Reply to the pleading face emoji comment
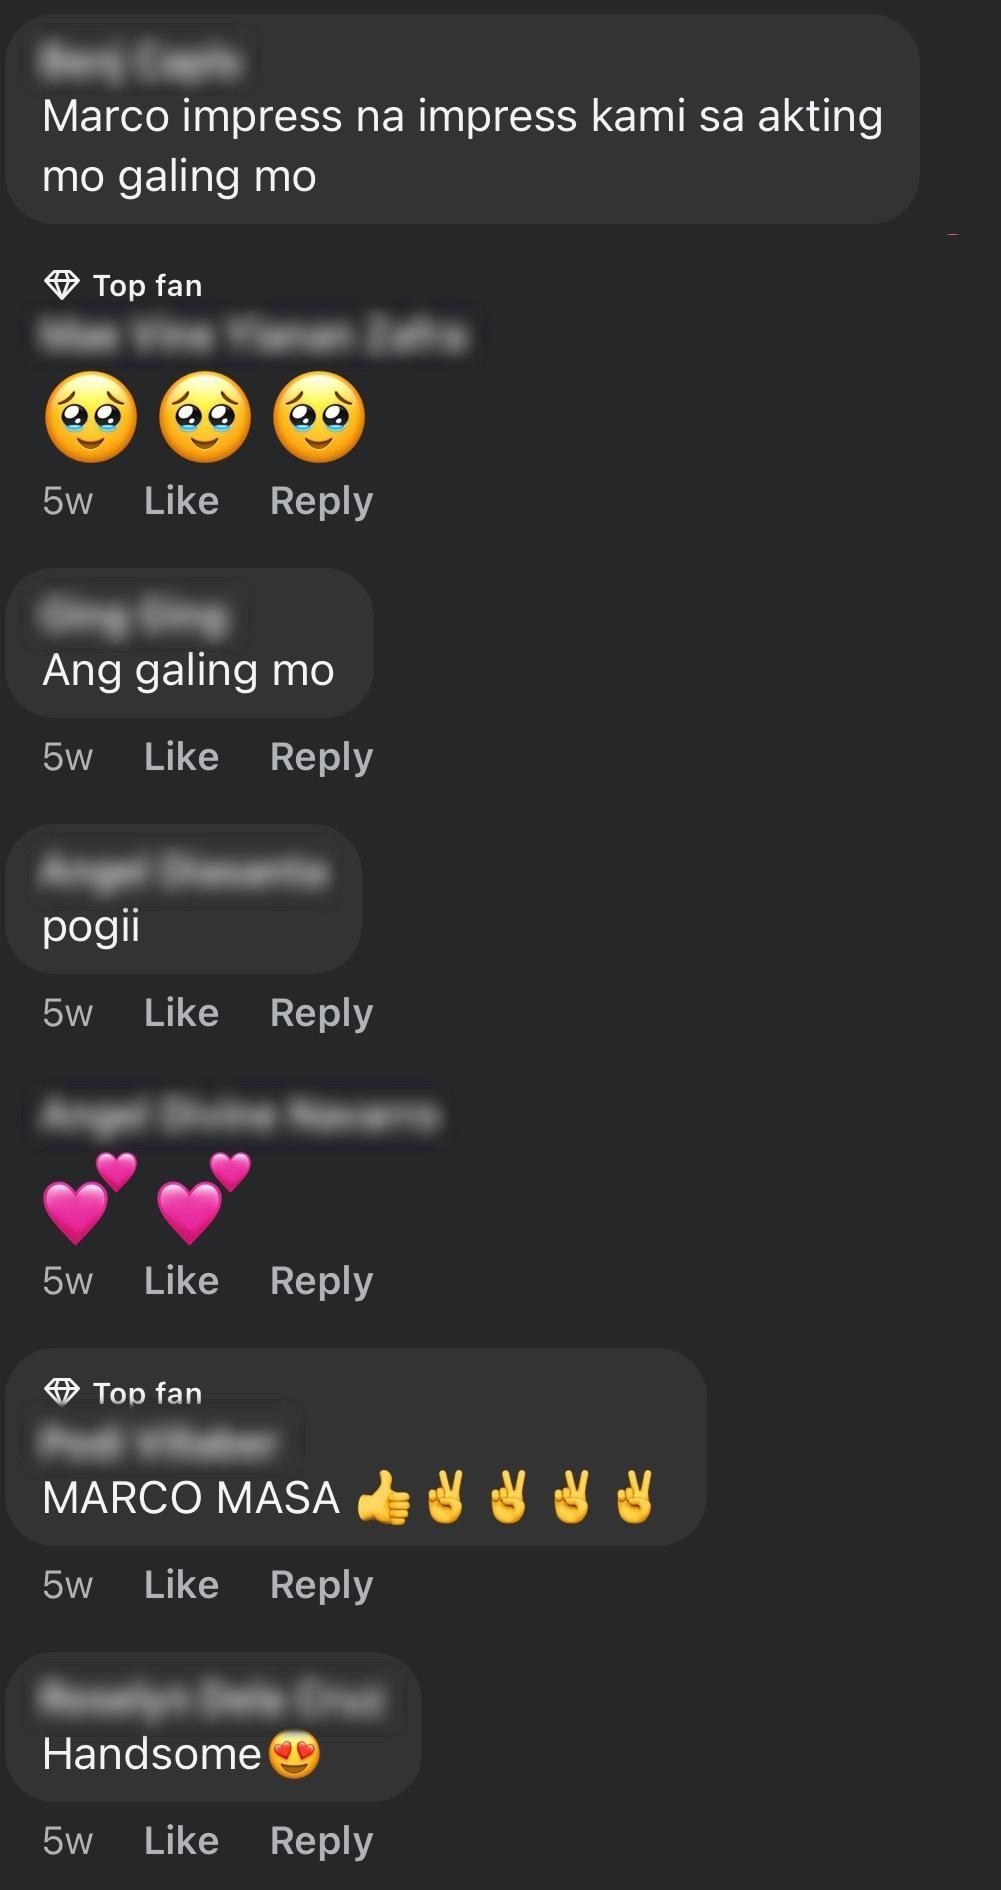The width and height of the screenshot is (1001, 1890). (321, 501)
